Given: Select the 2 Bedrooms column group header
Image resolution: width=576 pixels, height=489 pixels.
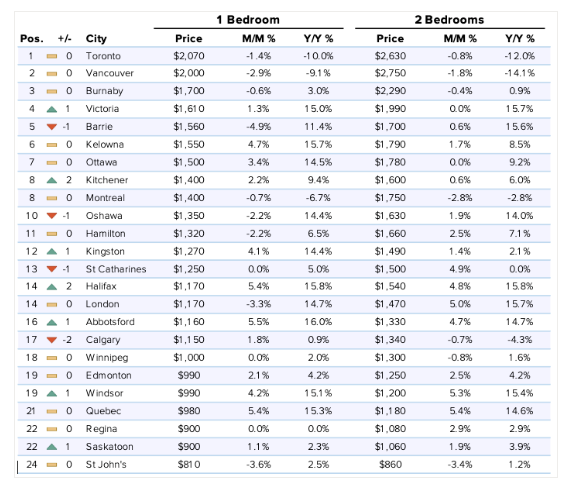Looking at the screenshot, I should [x=449, y=19].
